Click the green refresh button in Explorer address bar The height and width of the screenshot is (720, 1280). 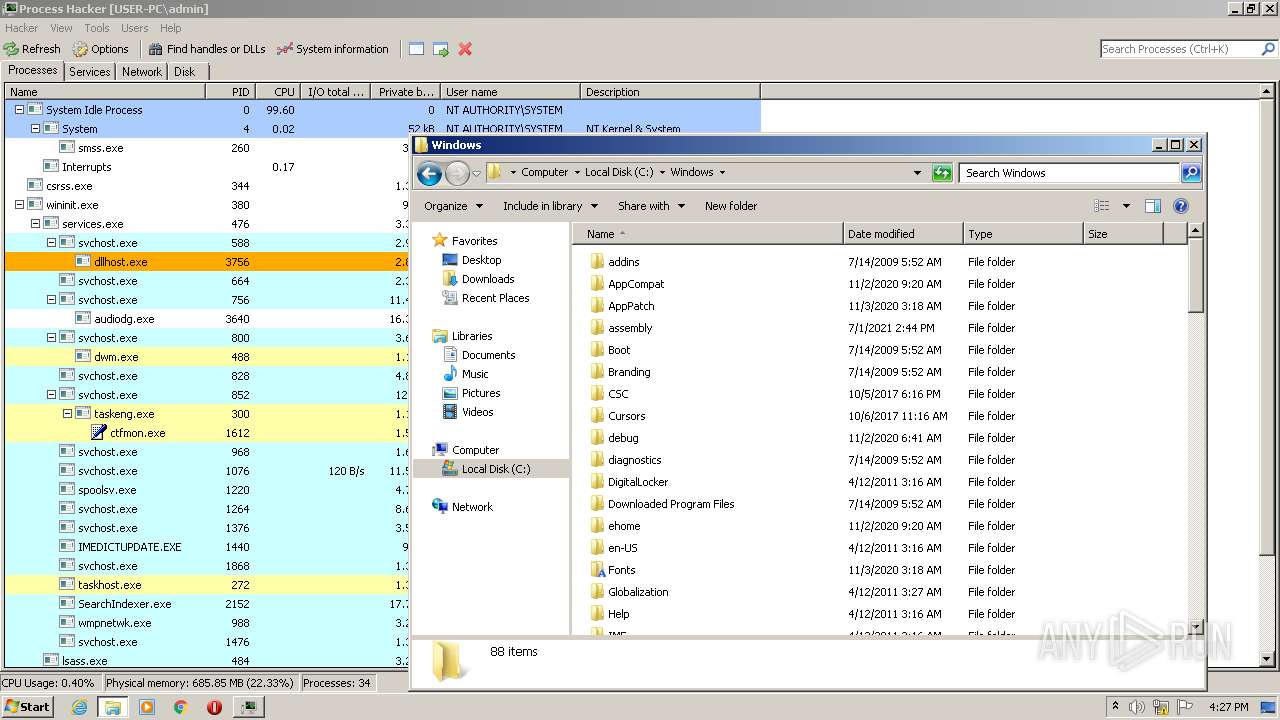click(942, 173)
